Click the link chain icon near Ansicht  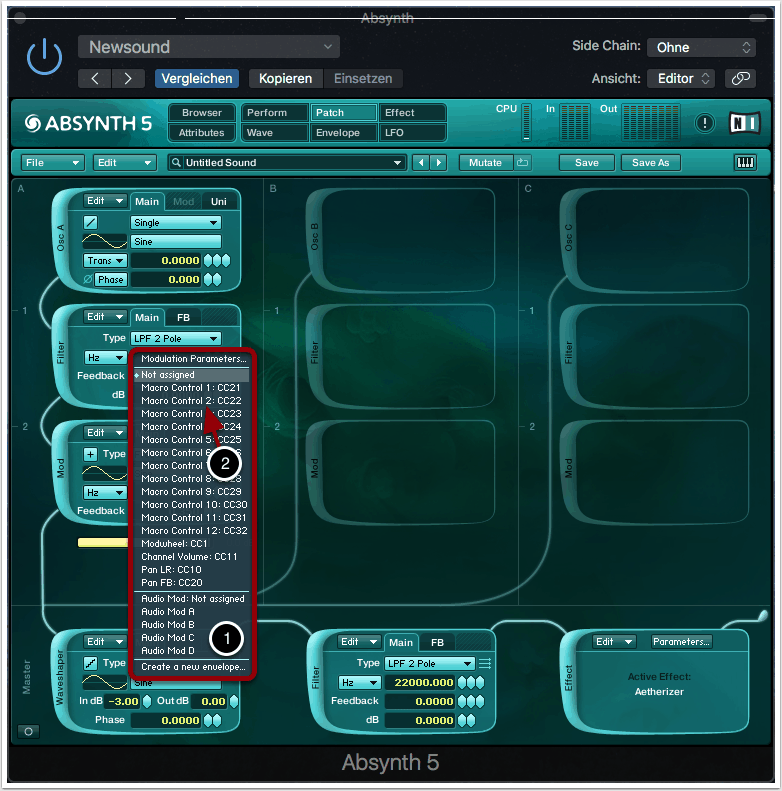point(740,78)
